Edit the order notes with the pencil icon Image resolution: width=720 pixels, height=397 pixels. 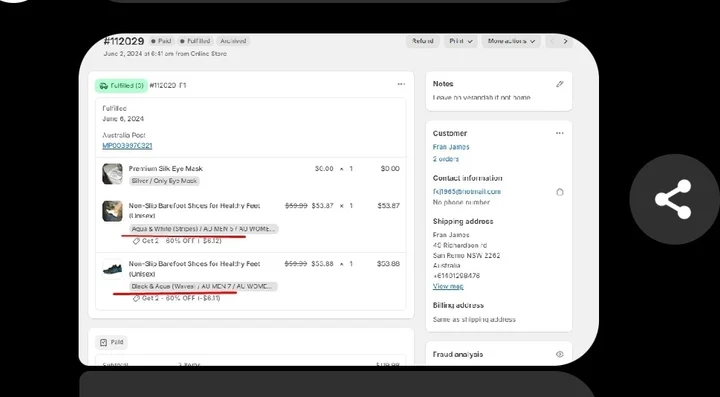click(559, 84)
